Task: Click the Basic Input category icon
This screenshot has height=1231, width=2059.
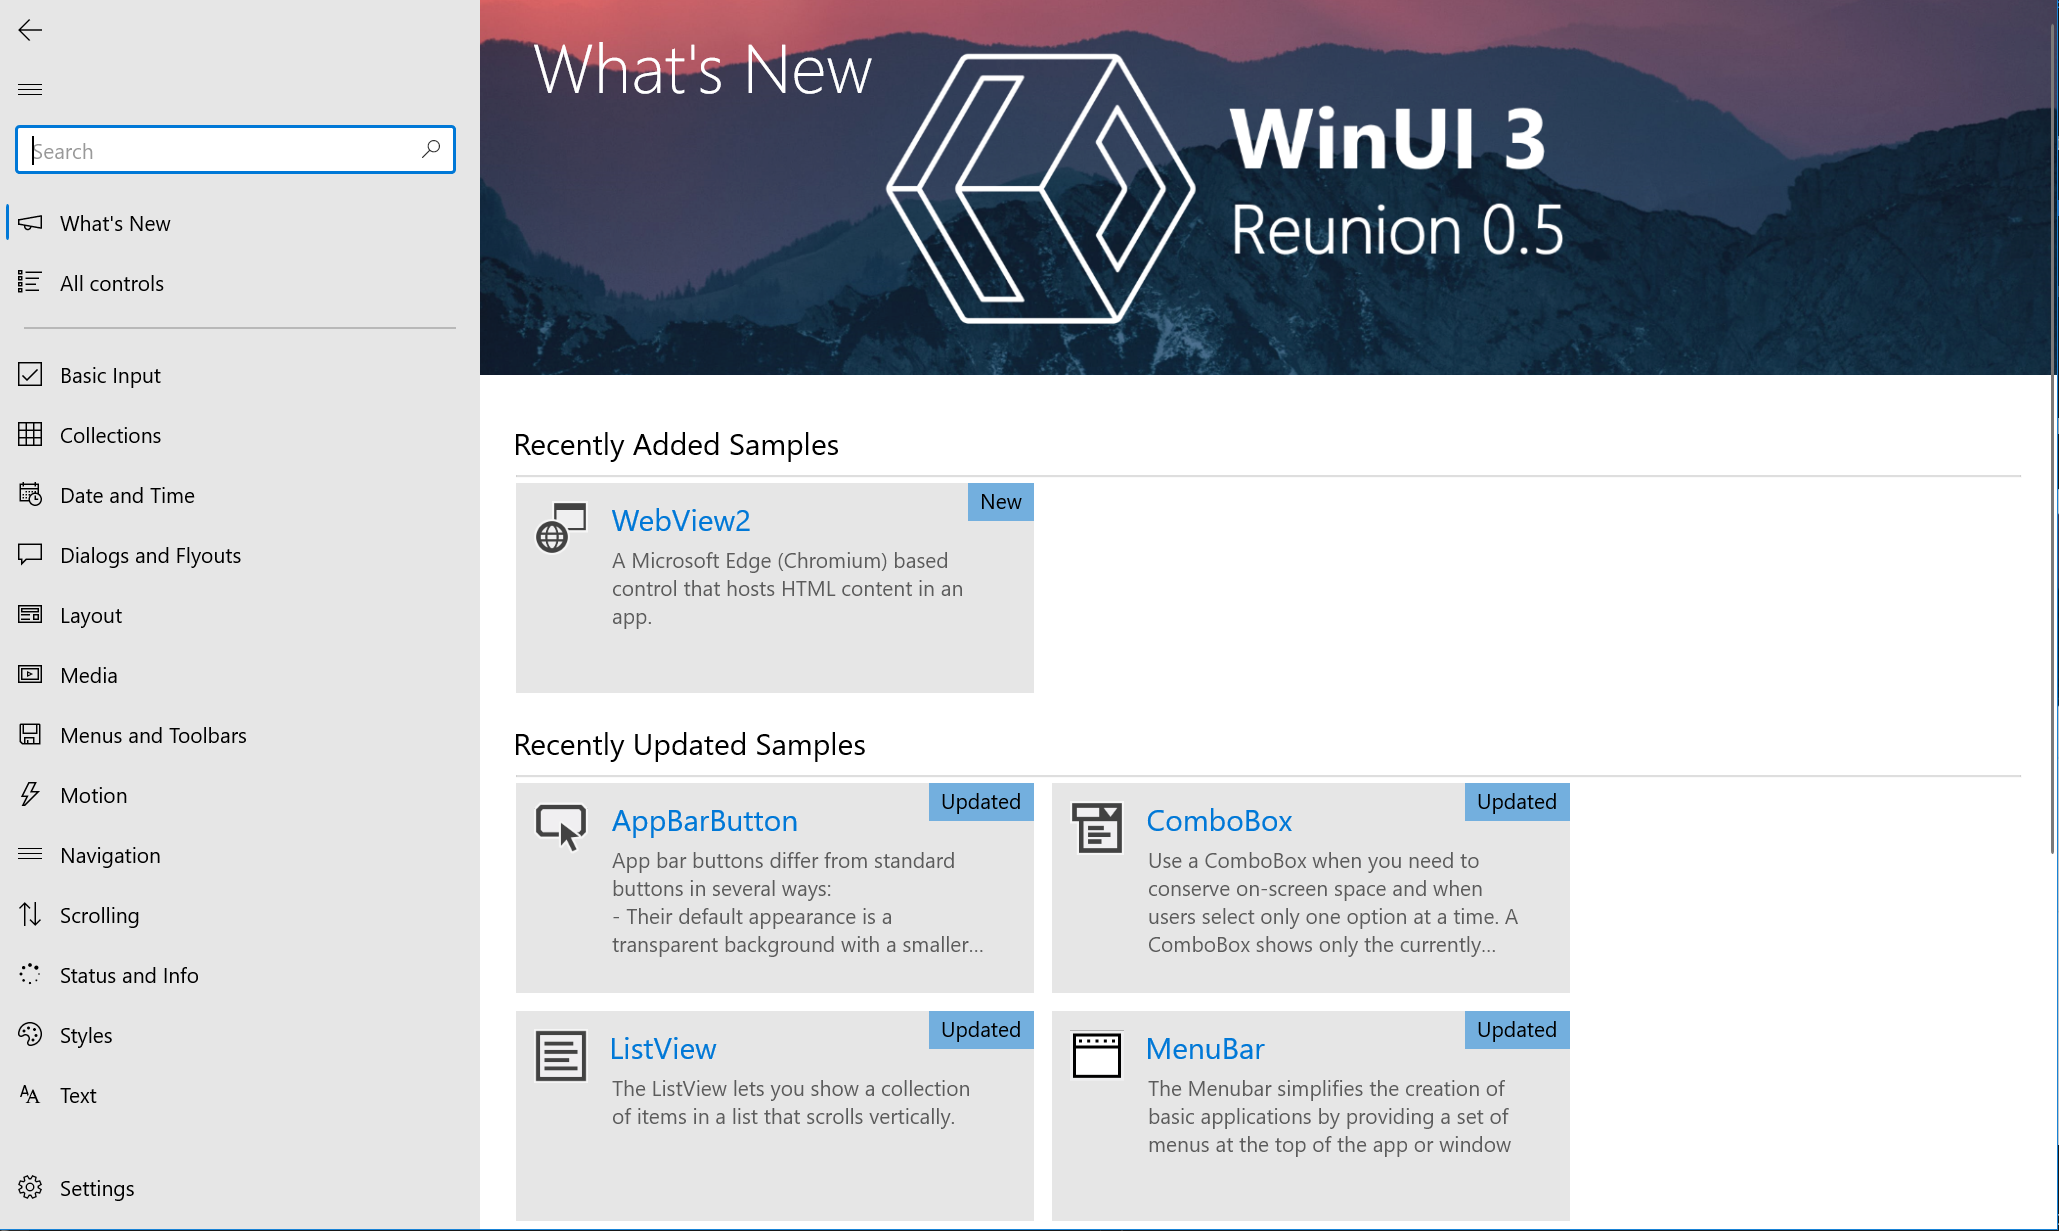Action: pyautogui.click(x=29, y=374)
